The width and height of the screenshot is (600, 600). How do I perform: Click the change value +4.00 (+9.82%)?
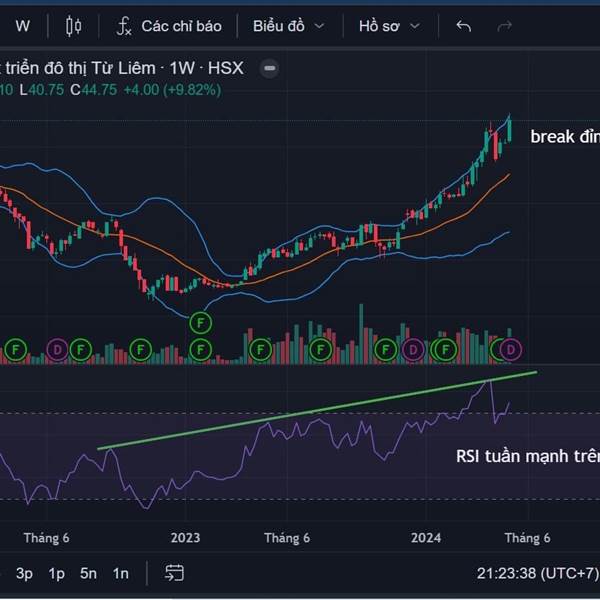pyautogui.click(x=172, y=90)
